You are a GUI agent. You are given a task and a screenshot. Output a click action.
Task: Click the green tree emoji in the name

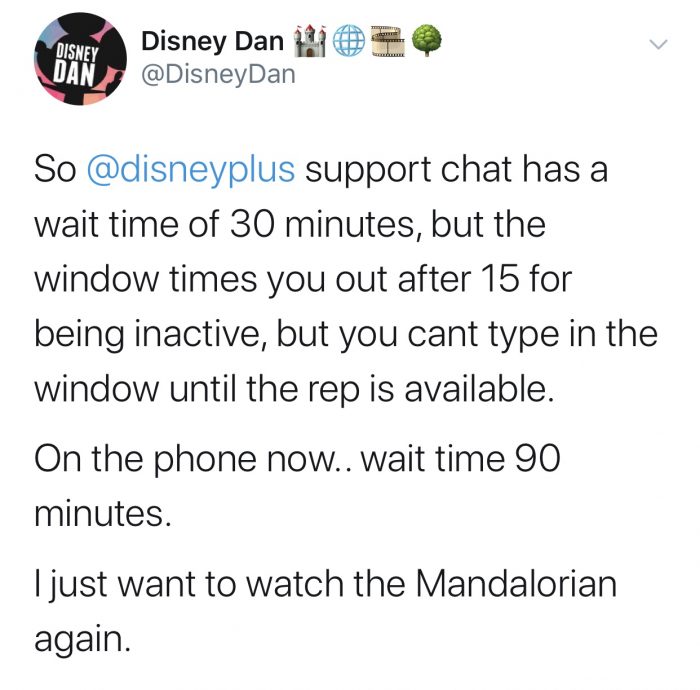(426, 41)
